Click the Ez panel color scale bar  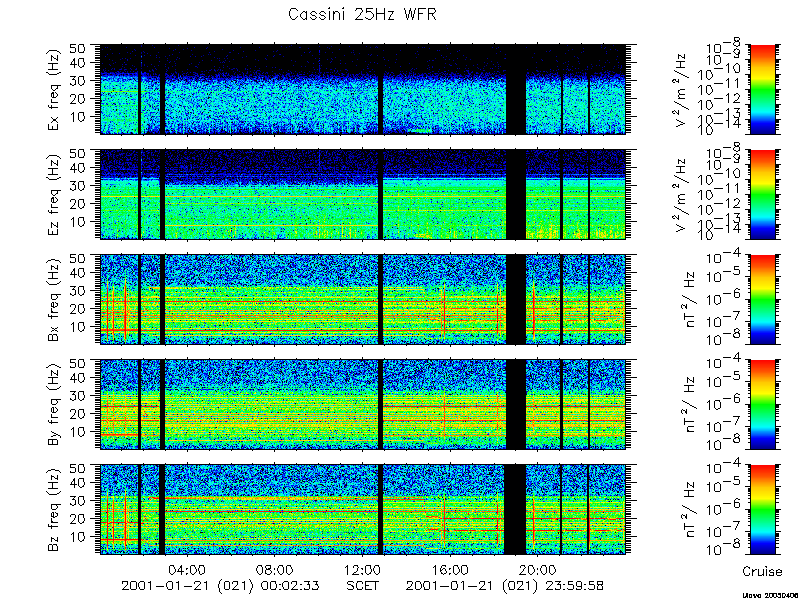pos(762,194)
